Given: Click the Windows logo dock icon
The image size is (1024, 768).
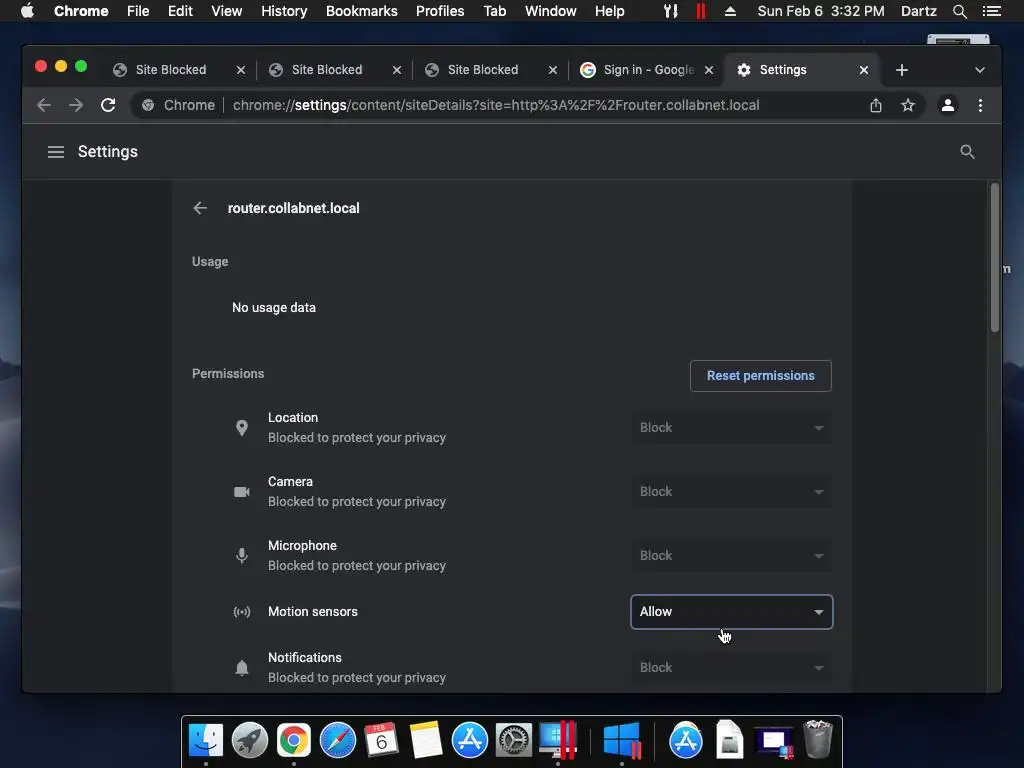Looking at the screenshot, I should [x=621, y=741].
